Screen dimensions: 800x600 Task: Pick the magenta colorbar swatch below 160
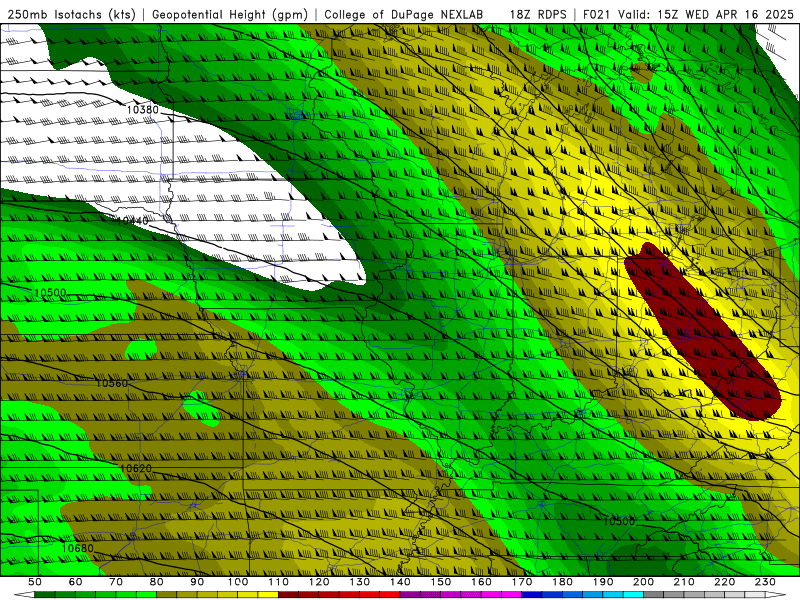pos(491,595)
